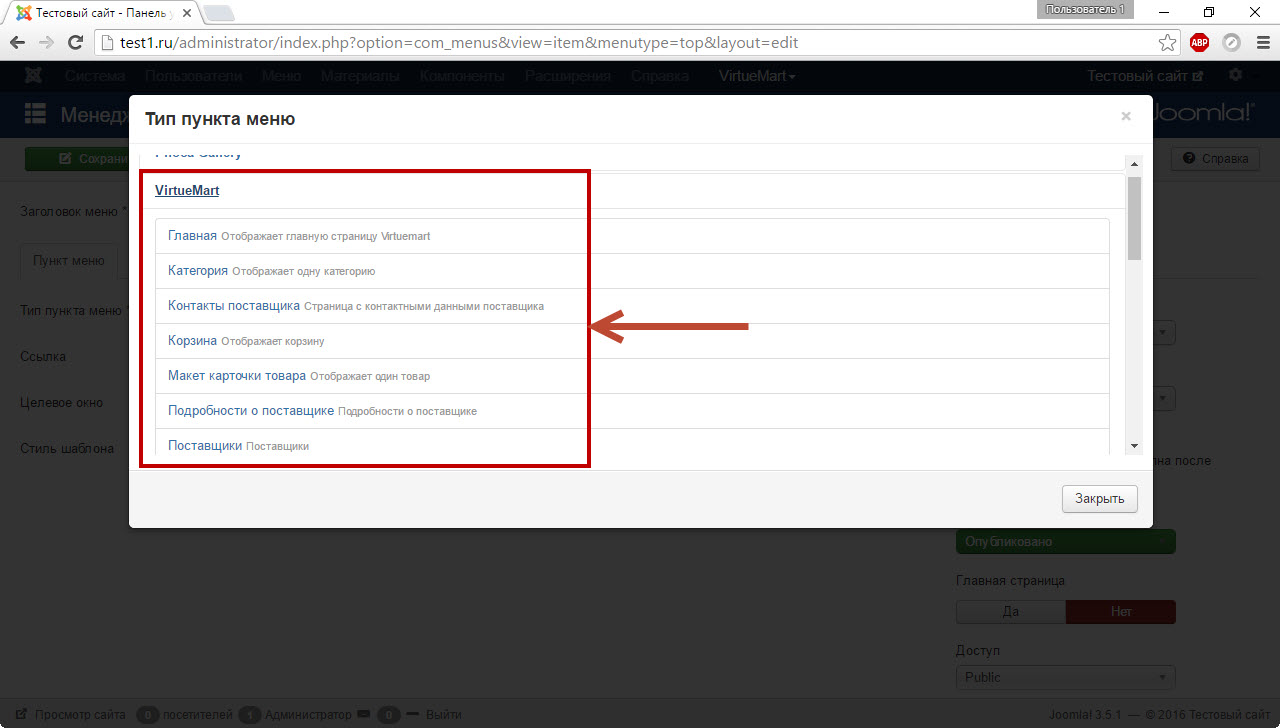This screenshot has height=728, width=1280.
Task: Click the Joomla logo icon in admin bar
Action: pyautogui.click(x=34, y=76)
